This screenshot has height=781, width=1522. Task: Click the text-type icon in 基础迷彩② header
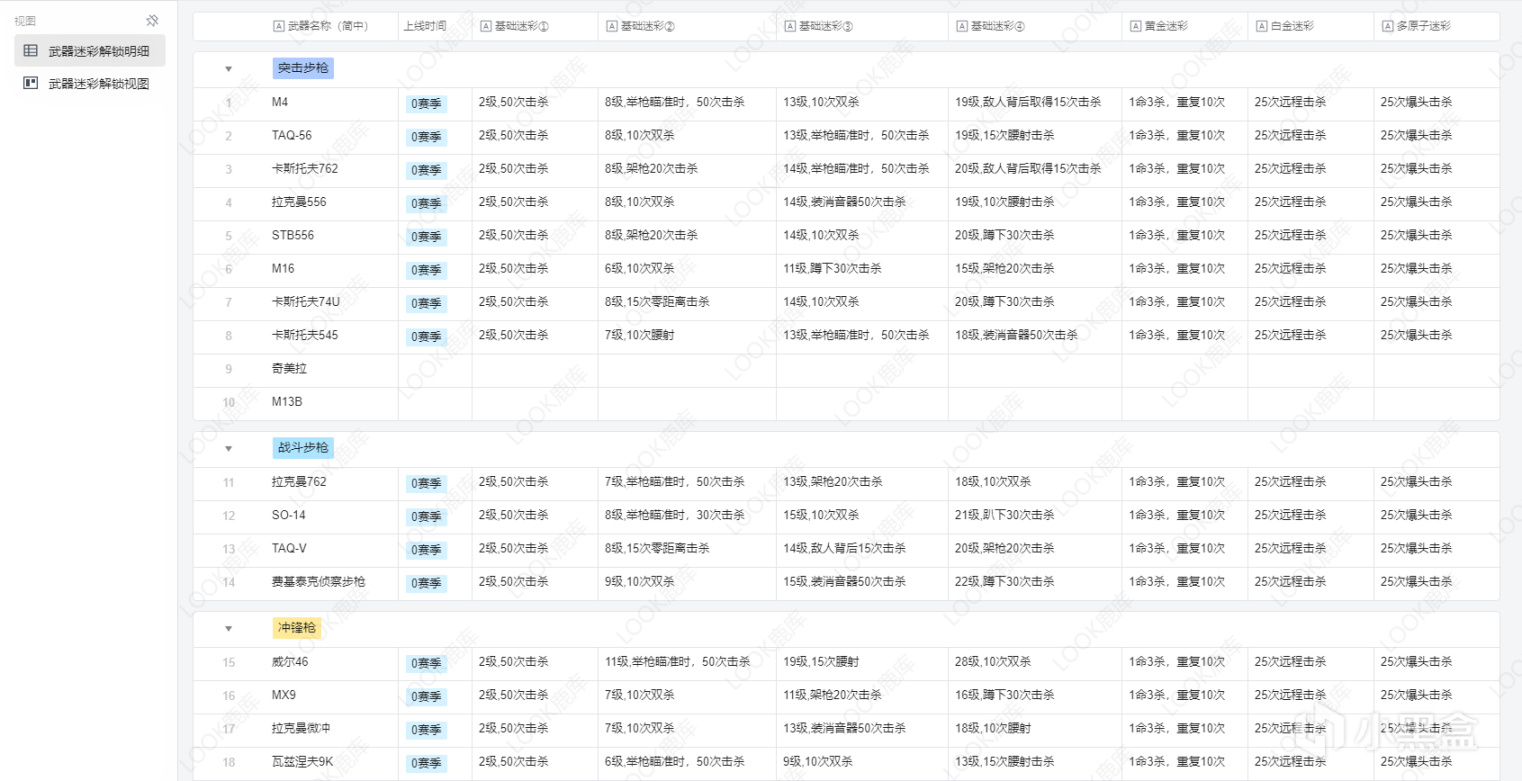pos(611,27)
